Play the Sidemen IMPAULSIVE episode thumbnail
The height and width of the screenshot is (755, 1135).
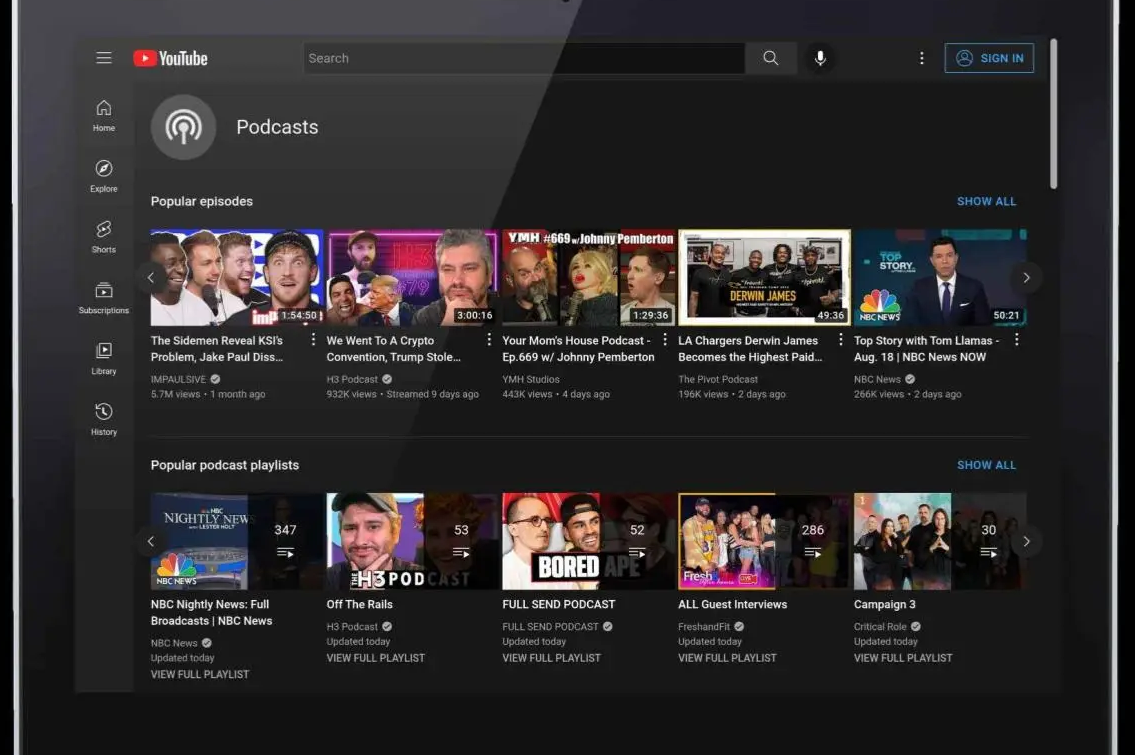coord(237,277)
